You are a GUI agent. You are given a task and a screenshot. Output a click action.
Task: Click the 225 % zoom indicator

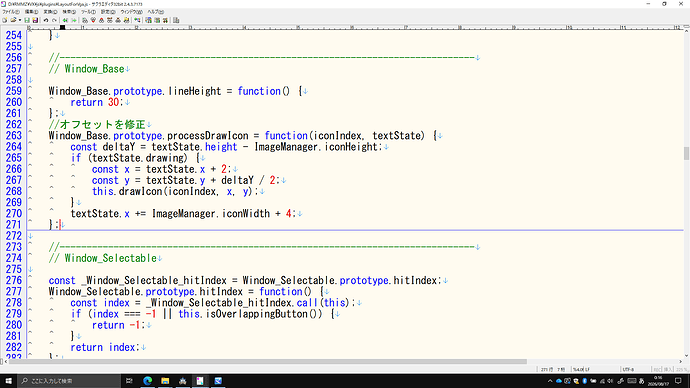click(x=682, y=370)
